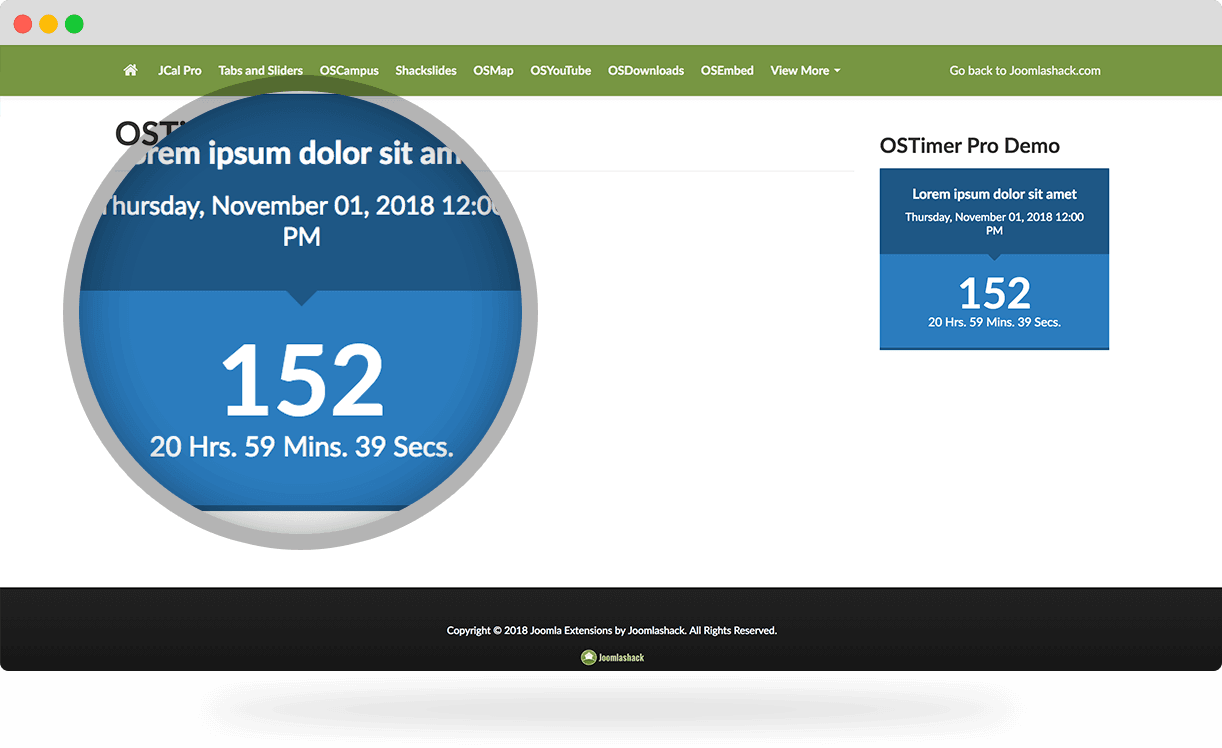Open Shackslides from the navbar
Screen dimensions: 1222x748
pos(426,71)
